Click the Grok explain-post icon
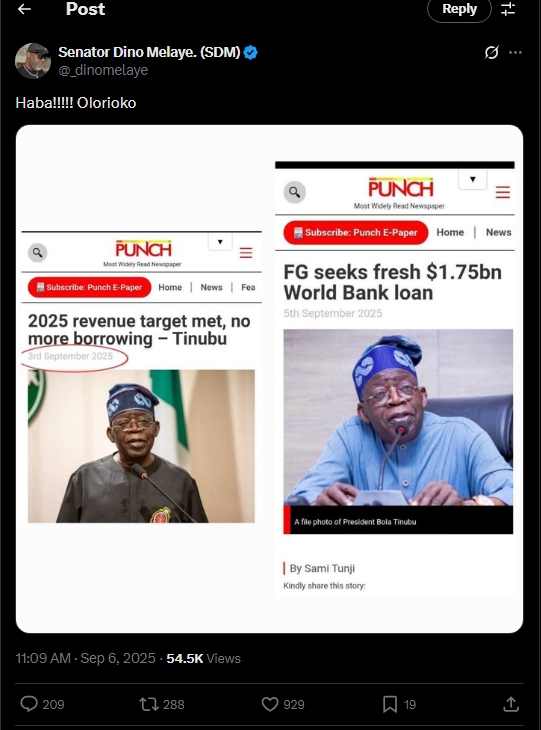Viewport: 541px width, 730px height. click(492, 52)
